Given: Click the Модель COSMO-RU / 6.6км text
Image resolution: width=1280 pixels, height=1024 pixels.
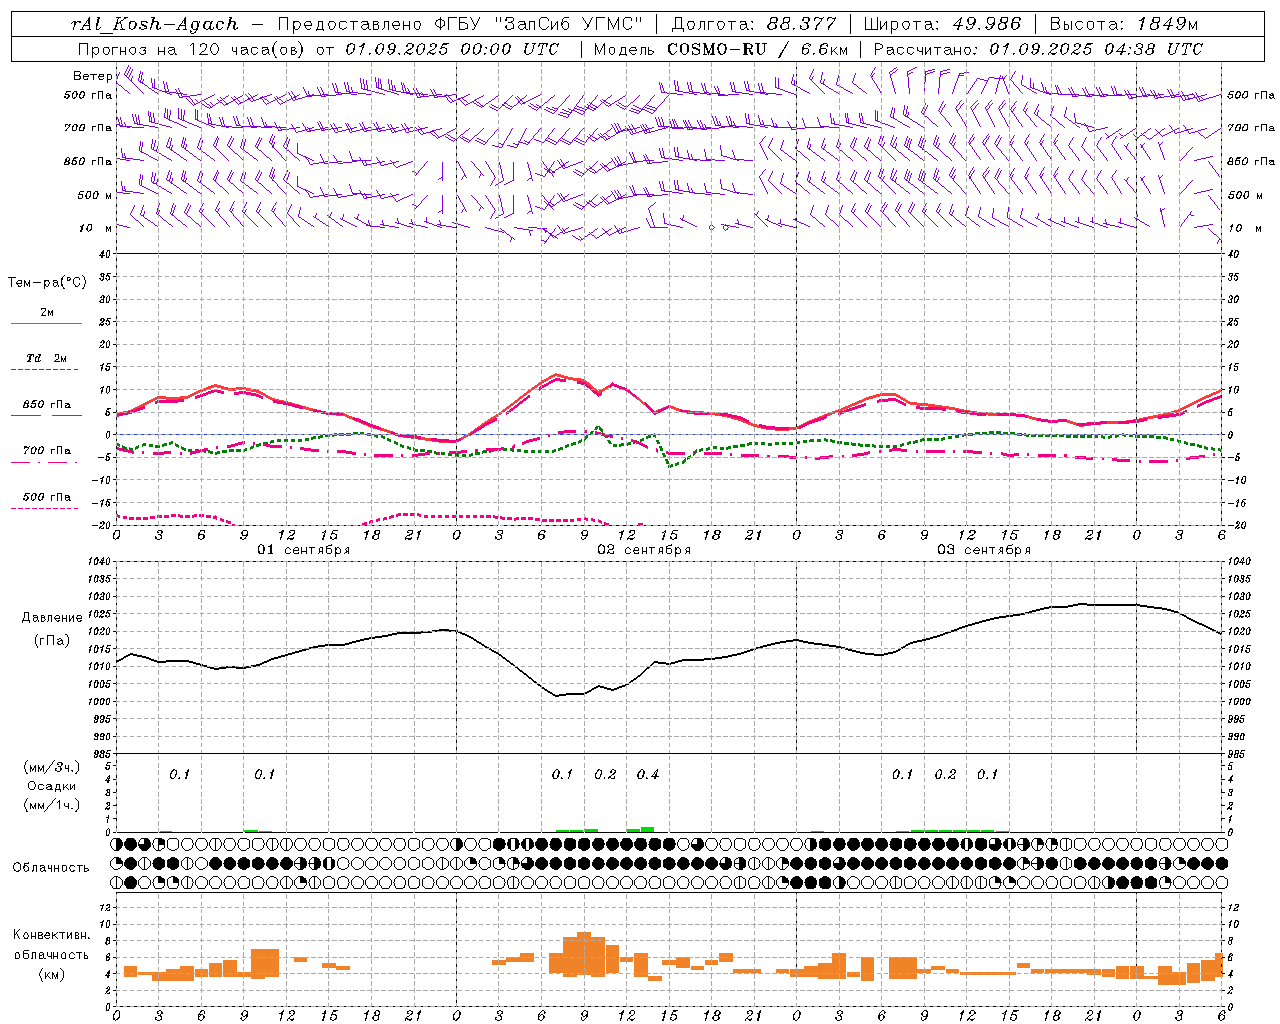Looking at the screenshot, I should (721, 49).
